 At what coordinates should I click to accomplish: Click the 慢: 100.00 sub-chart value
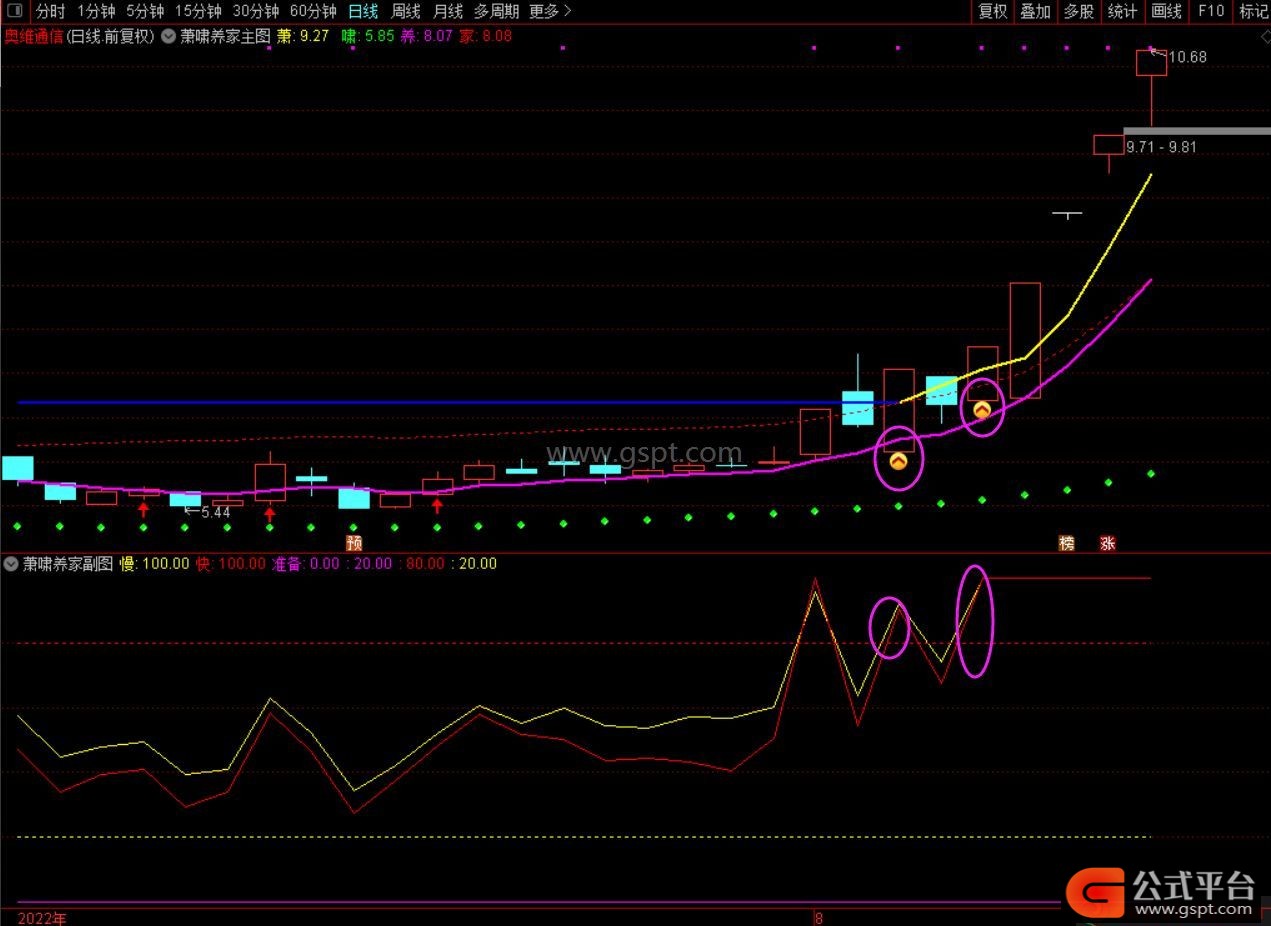click(155, 564)
